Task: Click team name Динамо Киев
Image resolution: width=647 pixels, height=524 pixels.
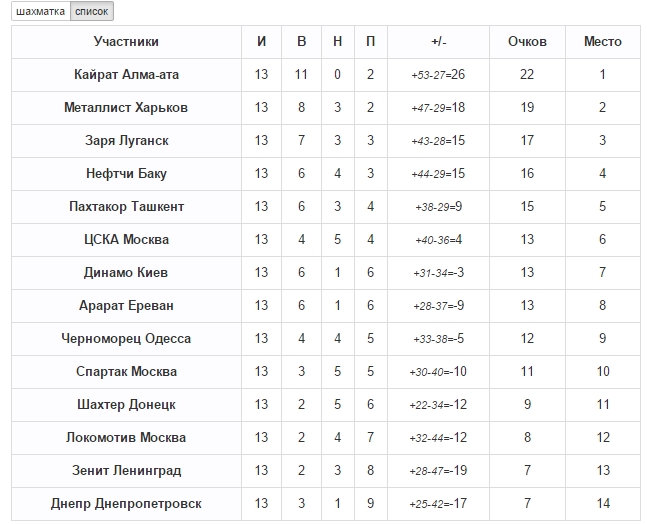Action: 126,273
